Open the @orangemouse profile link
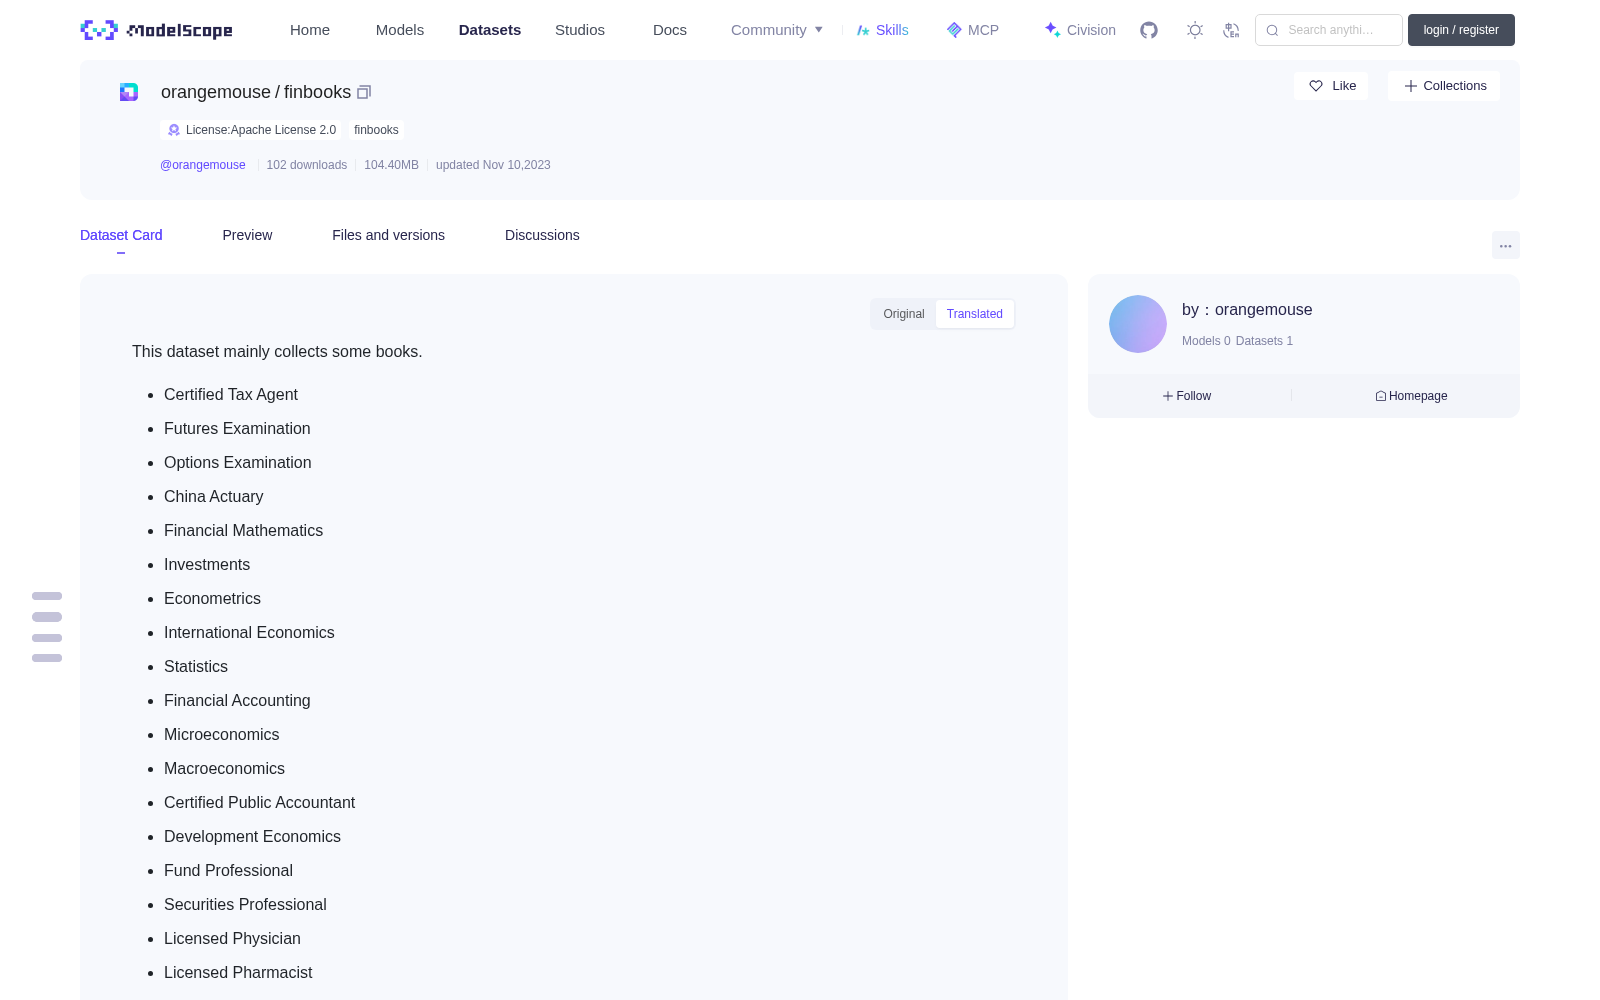 coord(203,165)
